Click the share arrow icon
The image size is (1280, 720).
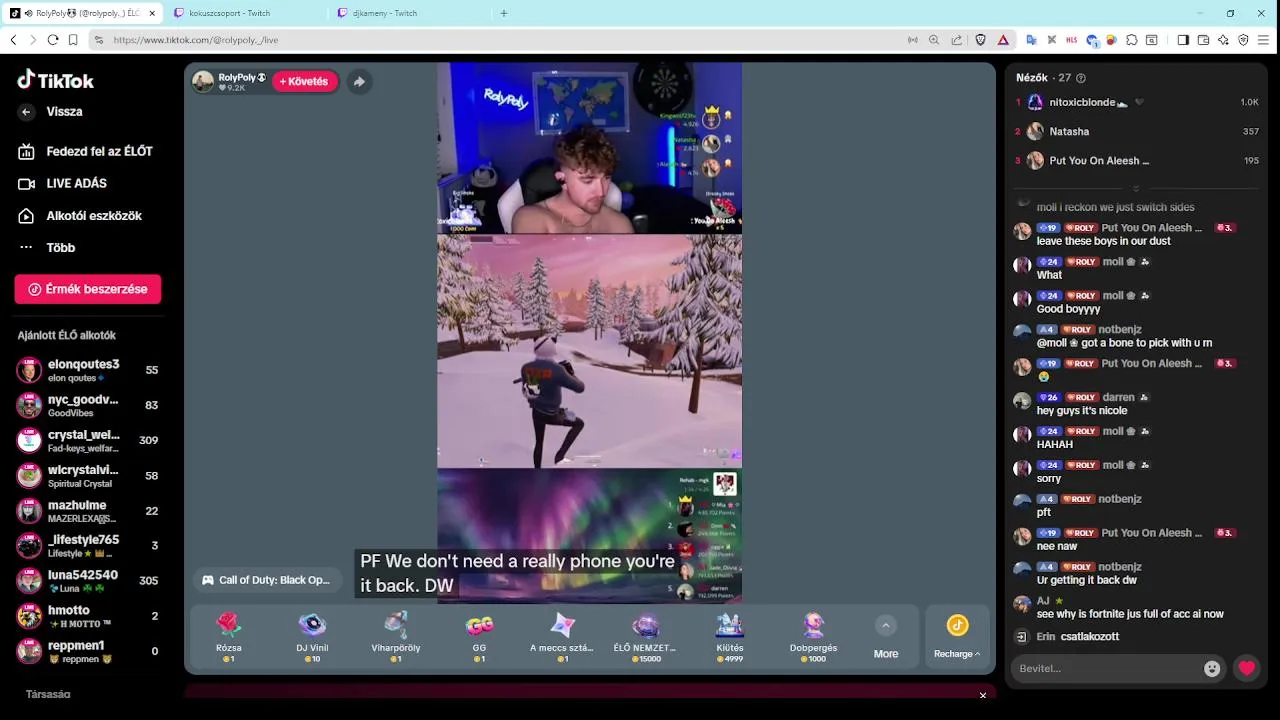359,82
